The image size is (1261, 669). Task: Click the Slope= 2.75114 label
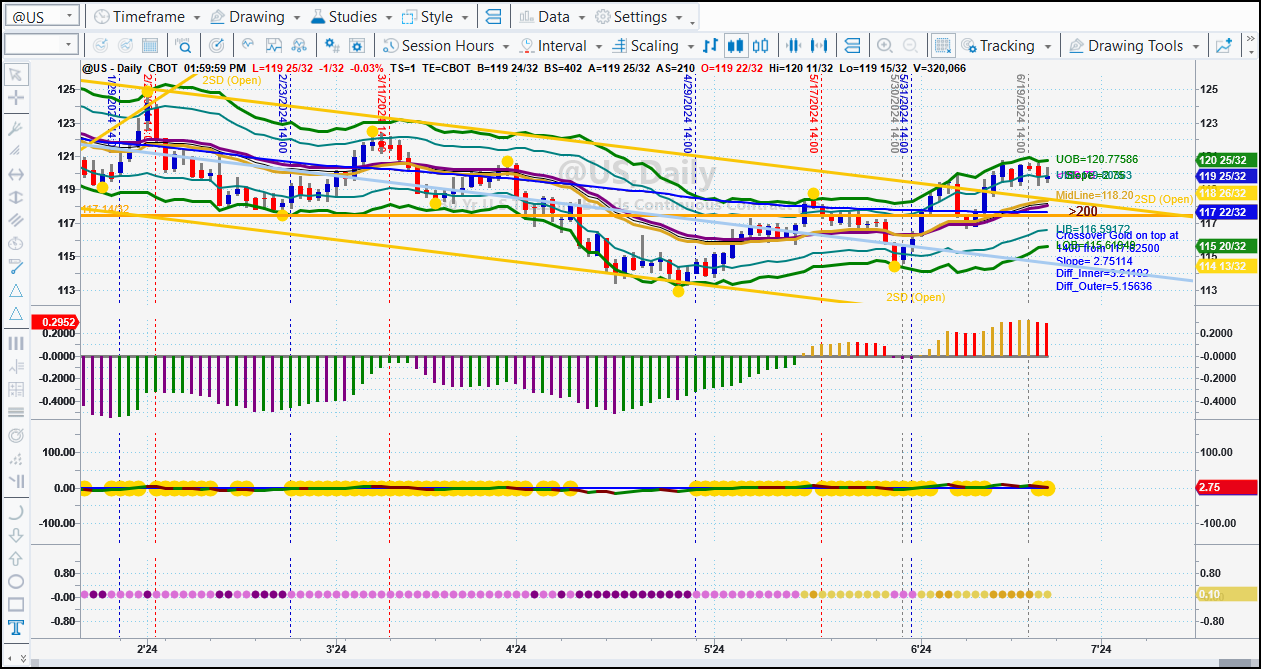(1094, 260)
